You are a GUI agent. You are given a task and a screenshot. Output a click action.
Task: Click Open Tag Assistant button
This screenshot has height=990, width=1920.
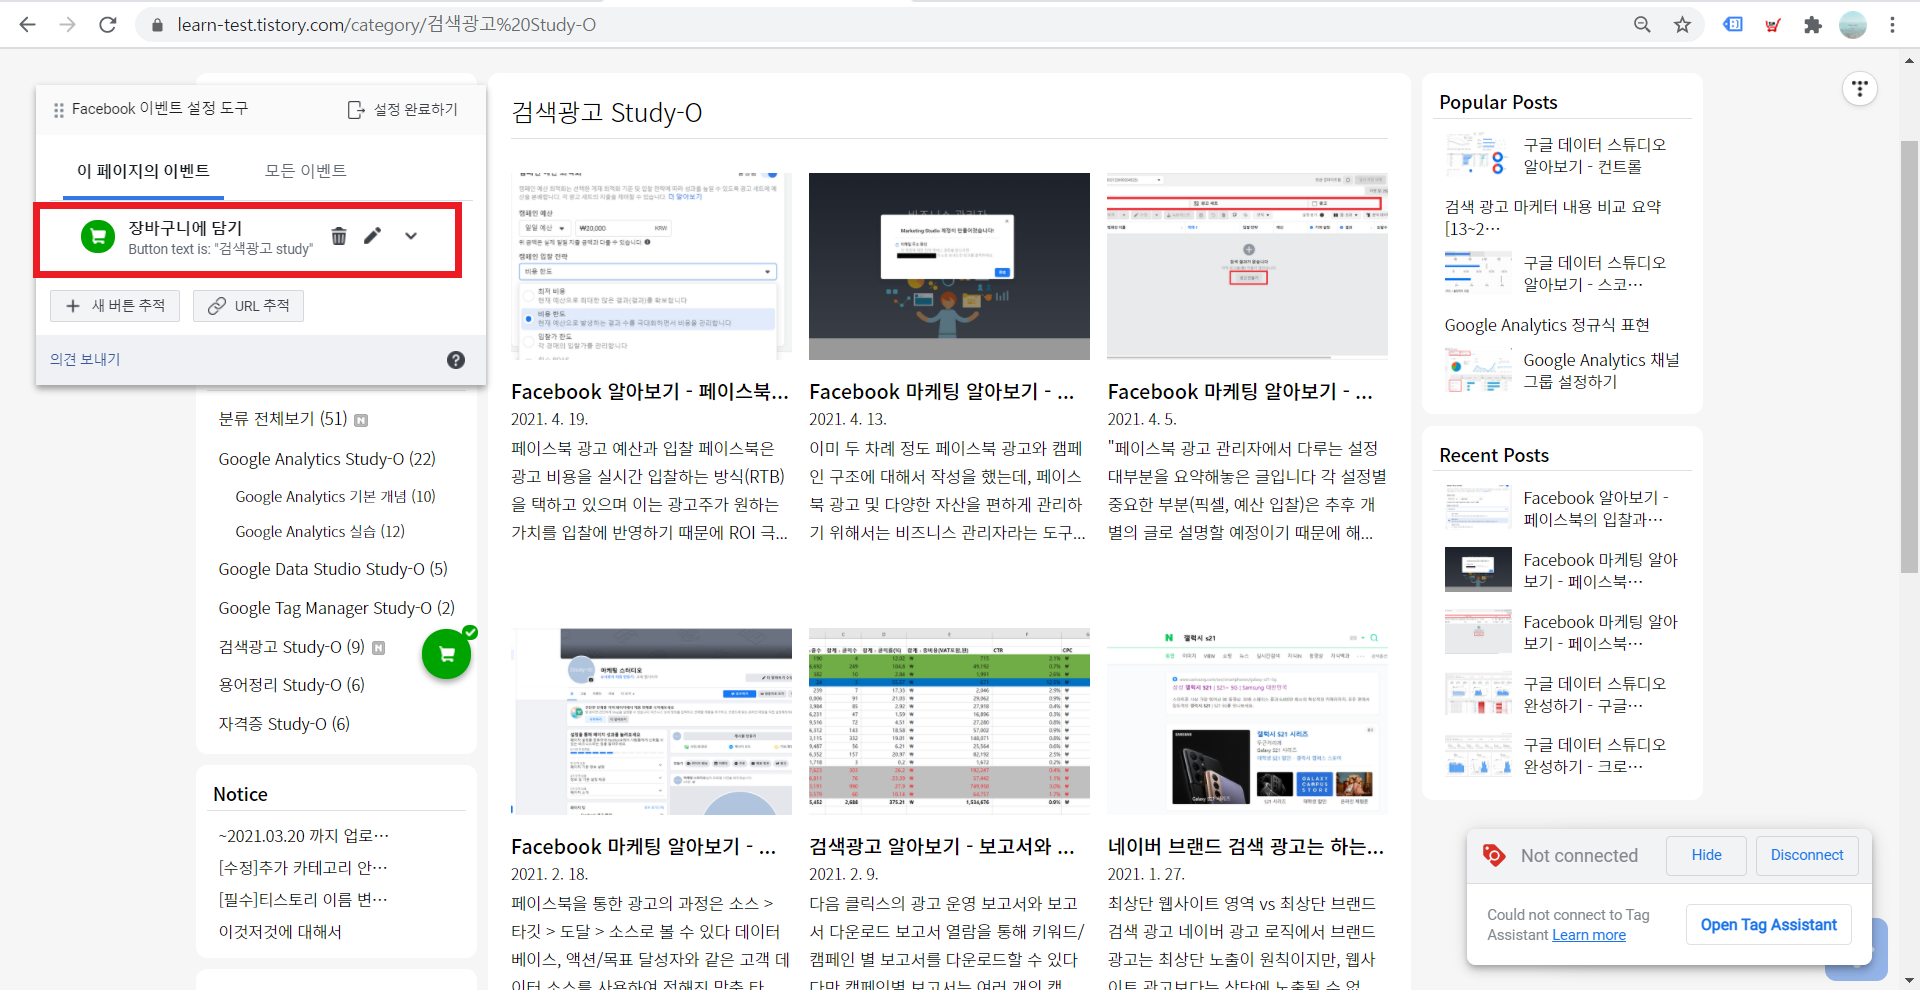pos(1769,925)
